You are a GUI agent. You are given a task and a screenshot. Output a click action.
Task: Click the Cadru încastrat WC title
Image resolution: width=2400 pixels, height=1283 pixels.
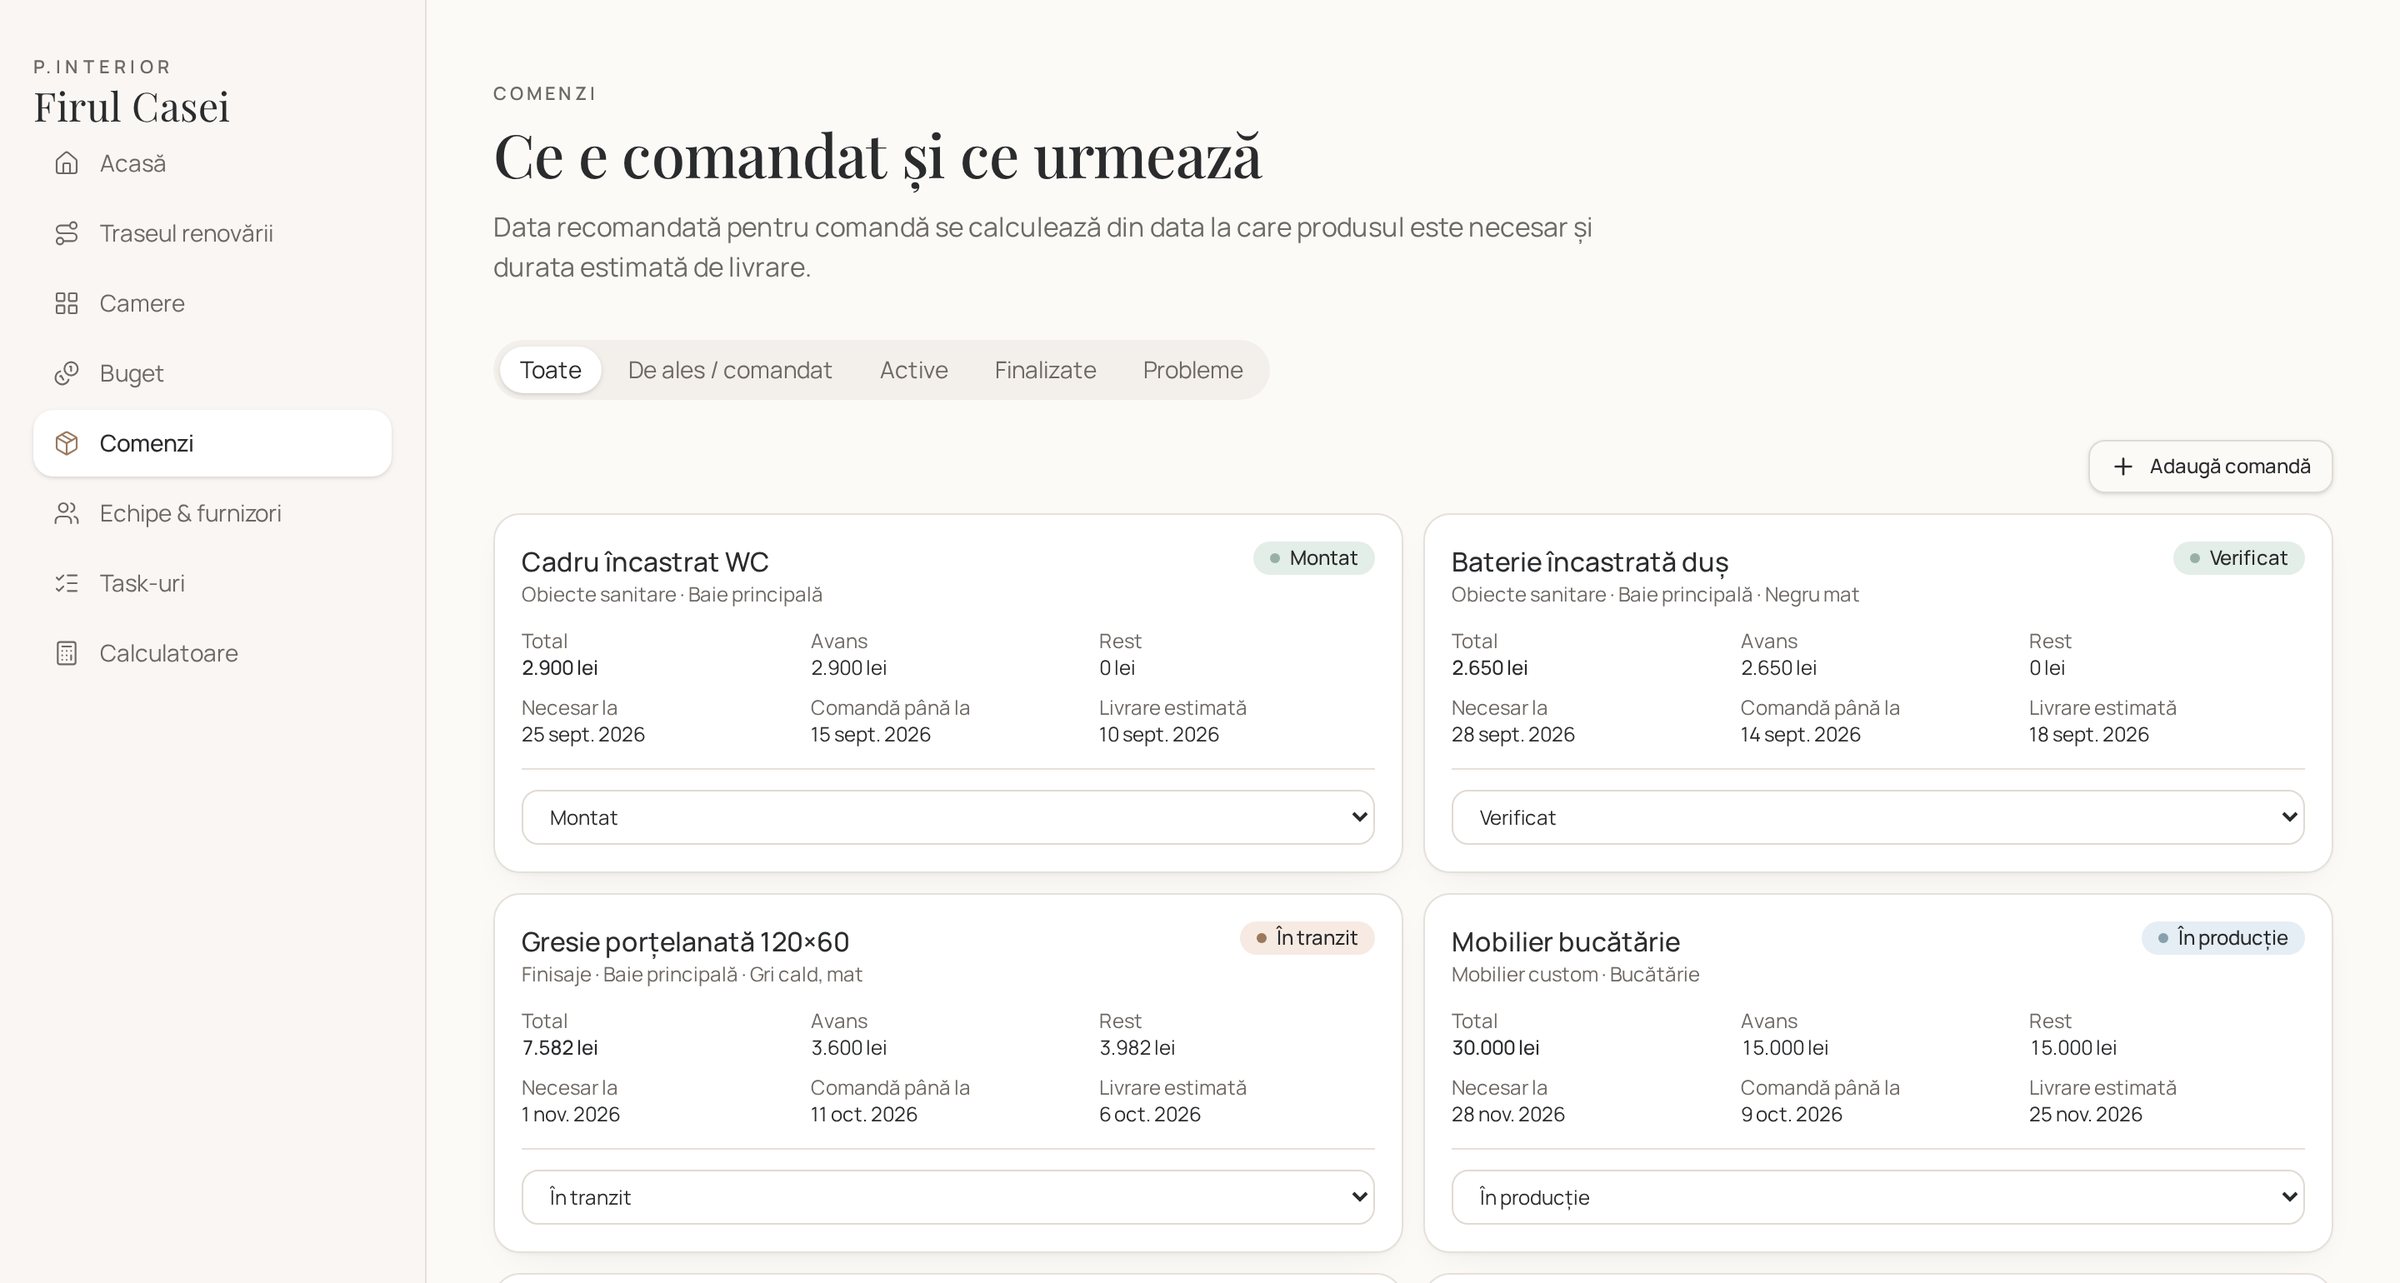(x=645, y=562)
